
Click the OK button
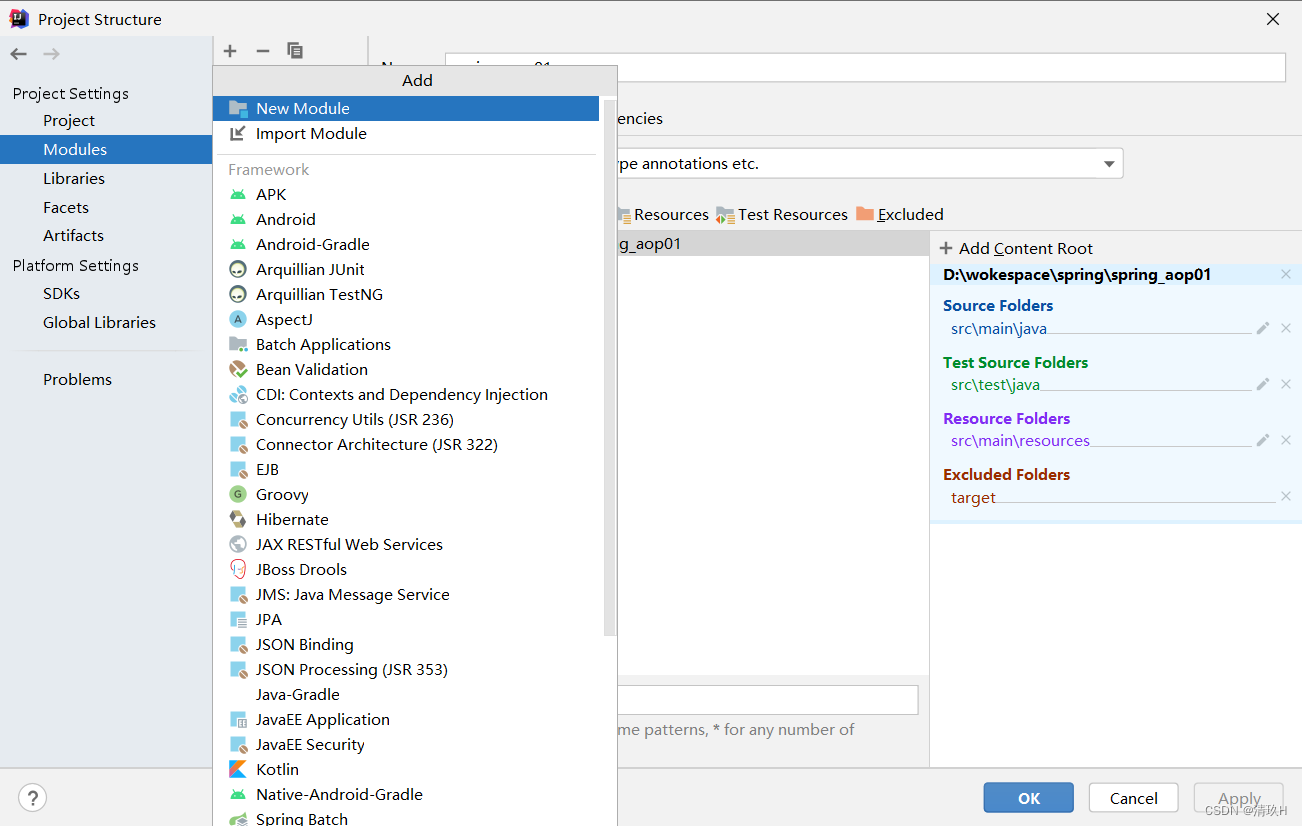pos(1029,798)
